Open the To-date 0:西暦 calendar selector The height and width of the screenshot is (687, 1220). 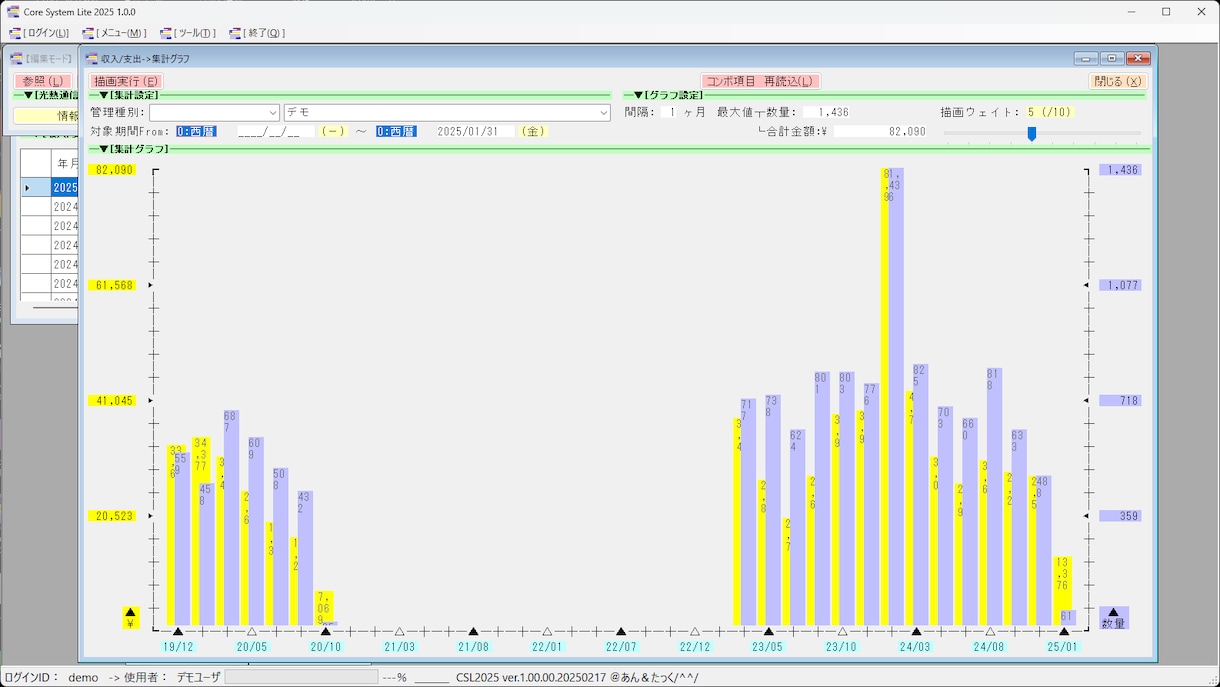coord(396,131)
